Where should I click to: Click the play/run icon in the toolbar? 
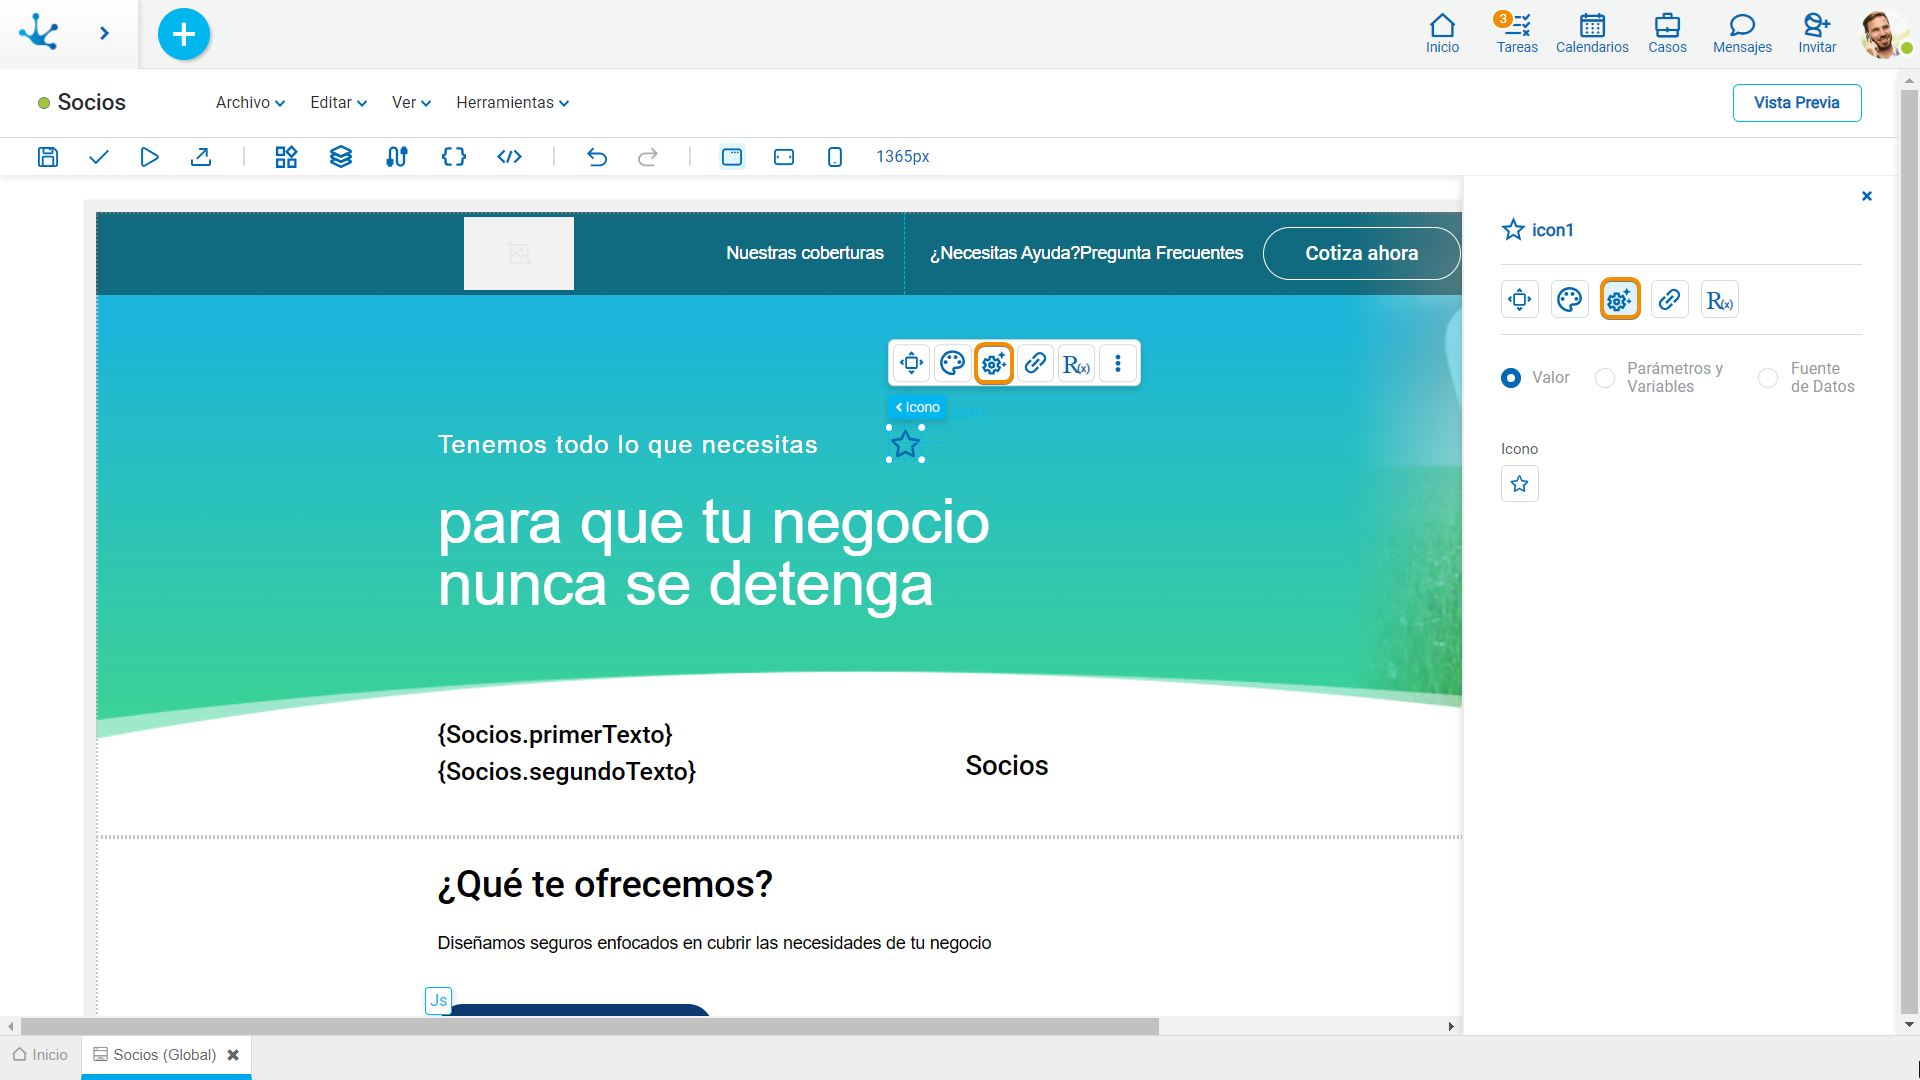(150, 157)
